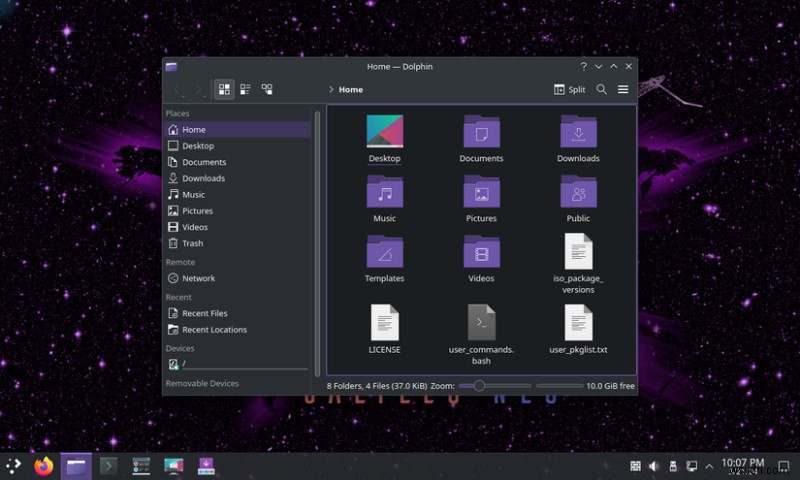Switch to Details tree view mode

coord(267,89)
